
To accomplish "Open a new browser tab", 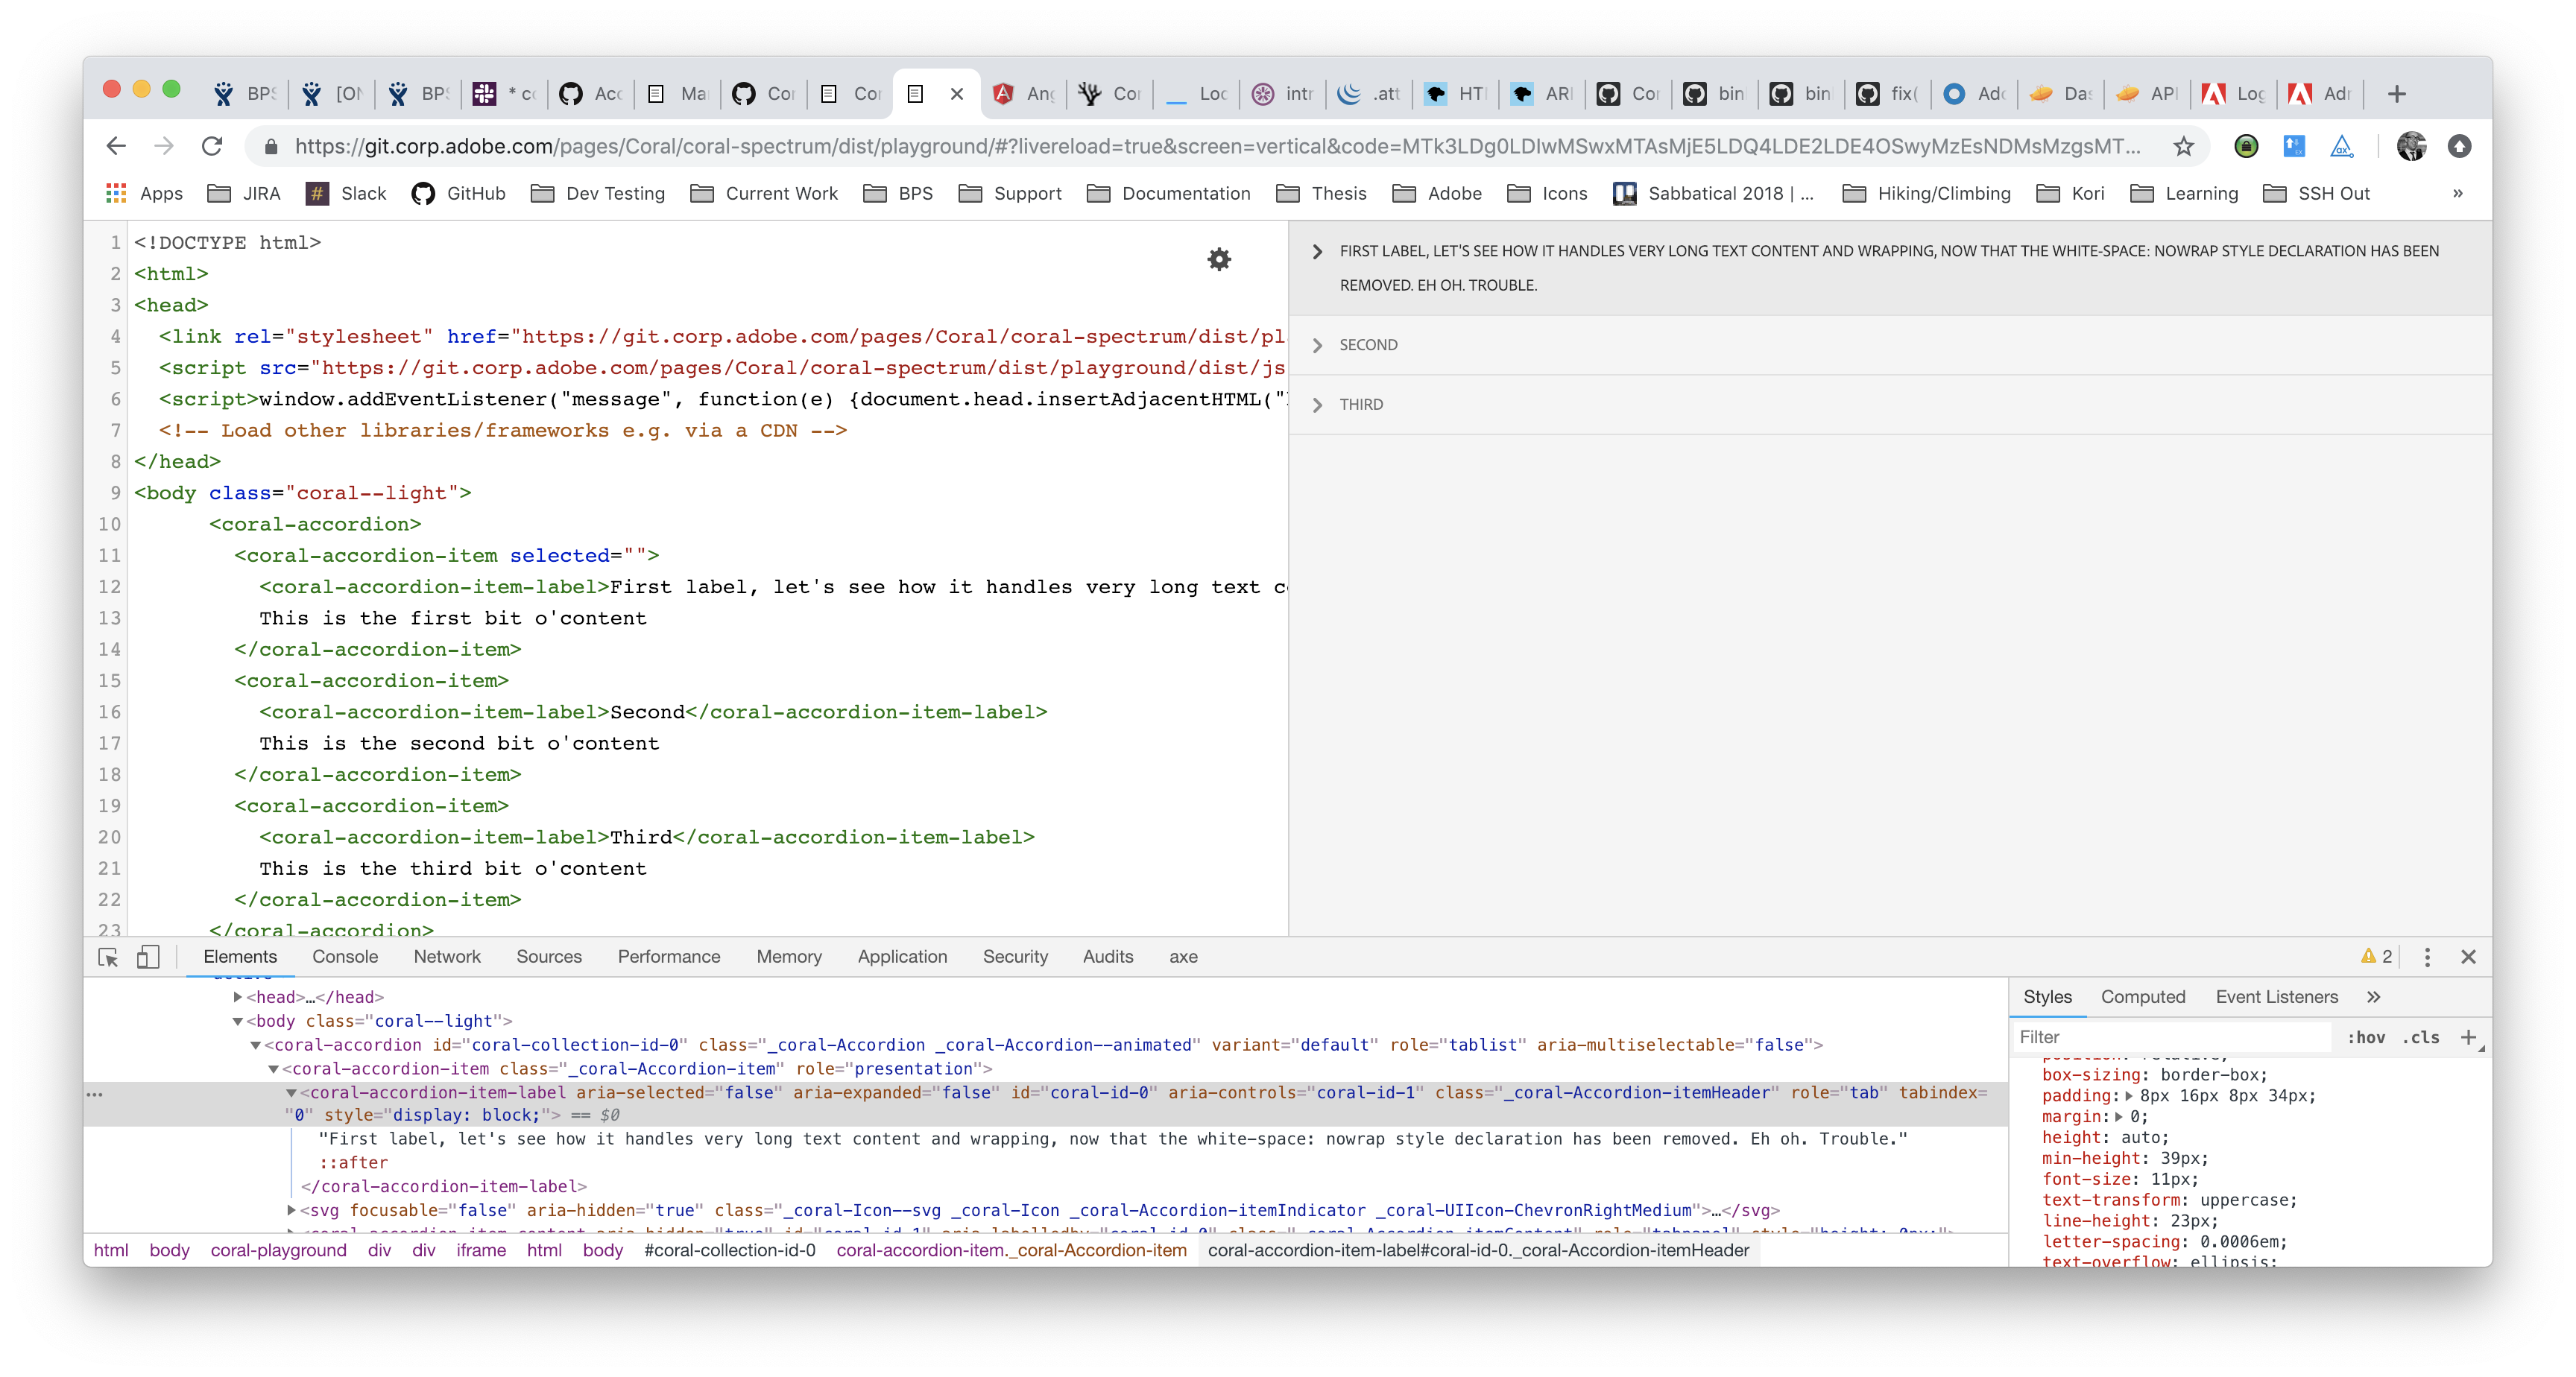I will coord(2396,94).
